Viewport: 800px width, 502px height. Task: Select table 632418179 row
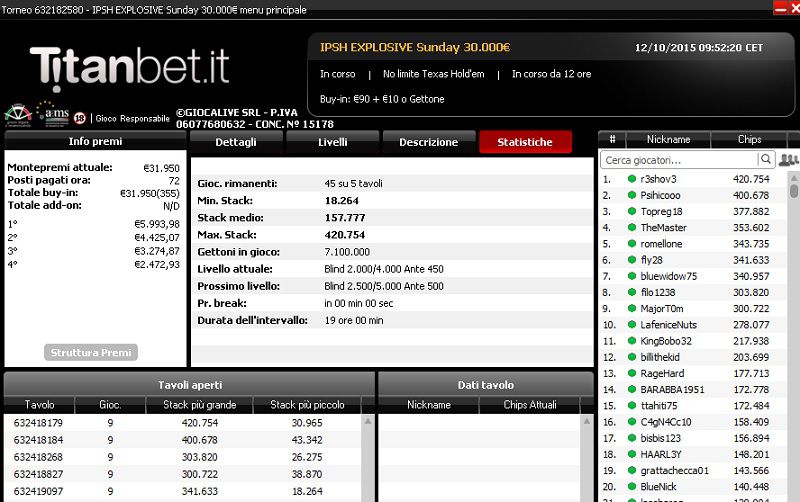click(x=183, y=422)
